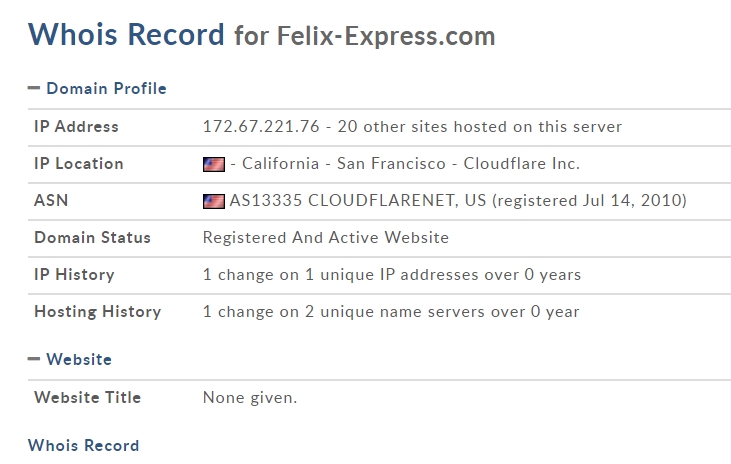This screenshot has width=731, height=464.
Task: Click the Hosting History row label
Action: (98, 312)
